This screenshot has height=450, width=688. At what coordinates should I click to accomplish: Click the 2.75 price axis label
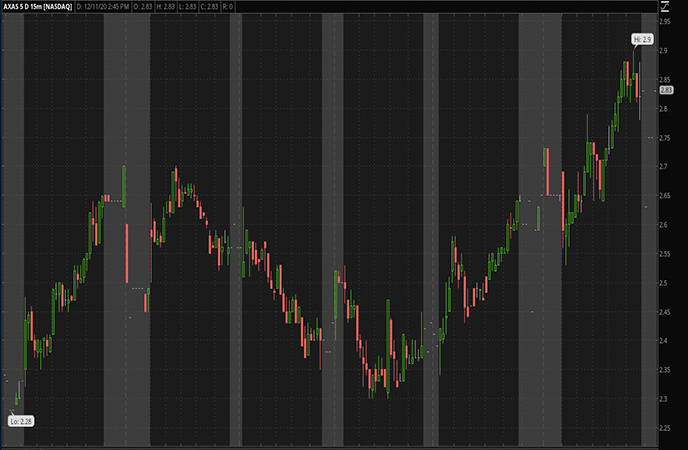665,138
